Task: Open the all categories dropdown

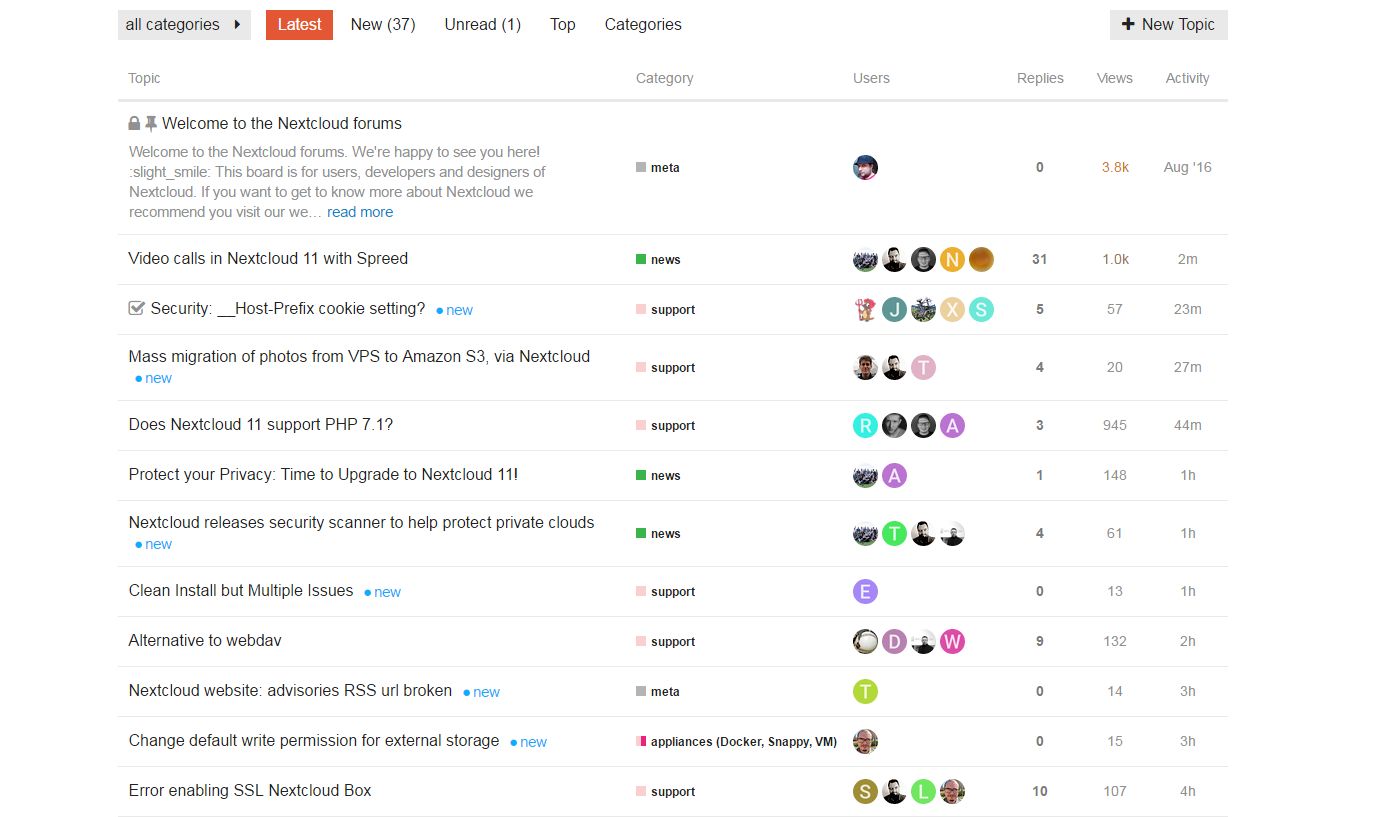Action: pyautogui.click(x=184, y=25)
